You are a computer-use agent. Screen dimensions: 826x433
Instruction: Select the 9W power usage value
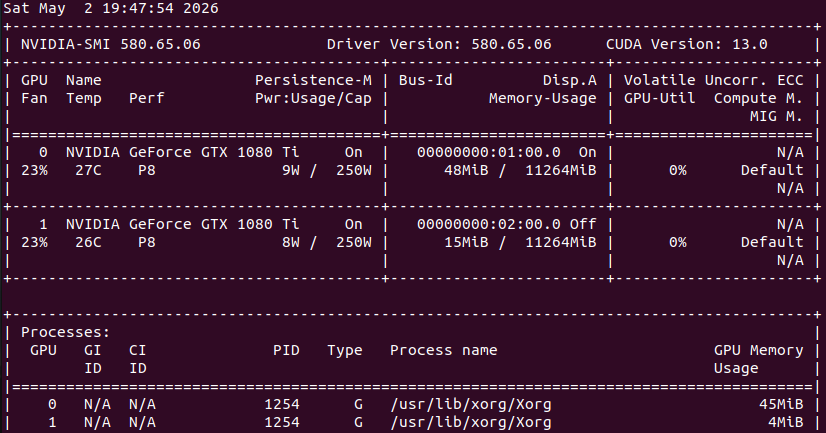click(290, 170)
